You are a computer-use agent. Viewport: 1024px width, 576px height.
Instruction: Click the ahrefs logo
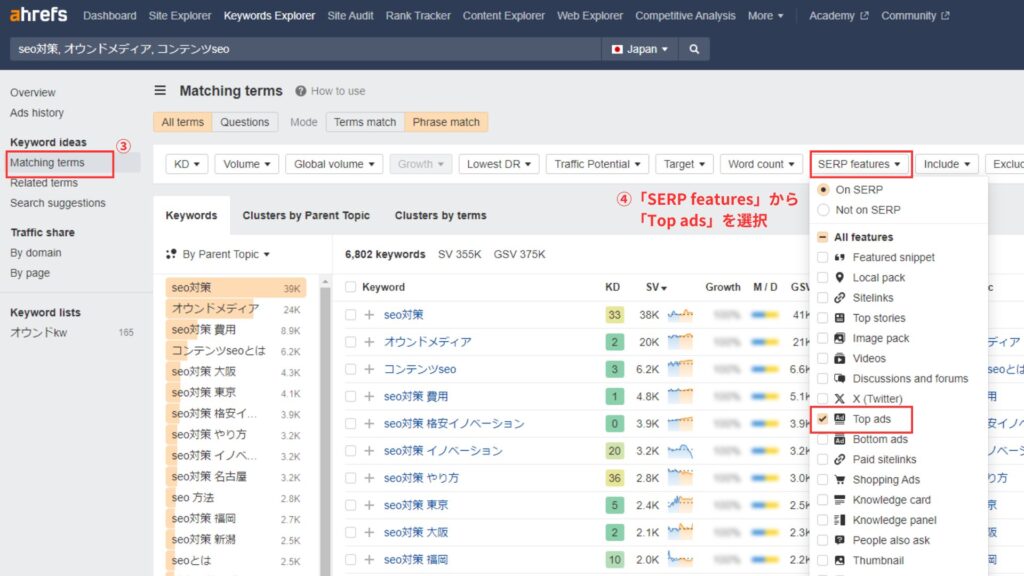pos(39,14)
